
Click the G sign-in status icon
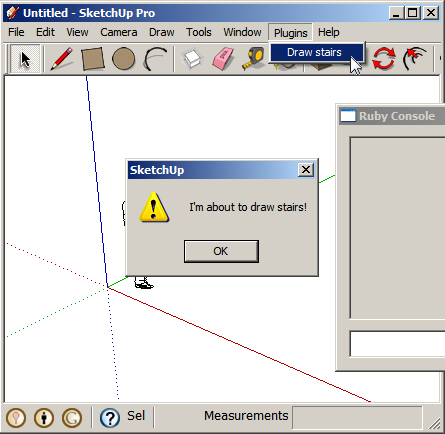(x=72, y=417)
